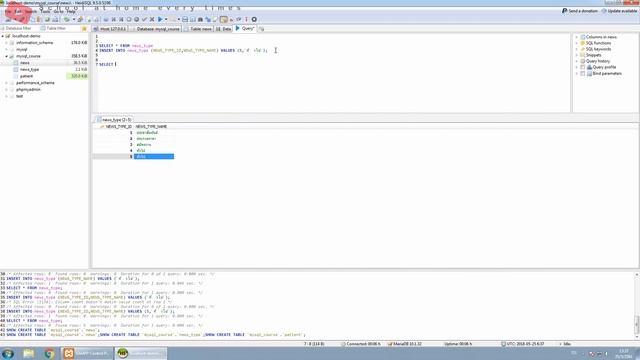This screenshot has height=360, width=640.
Task: Collapse the mysql_course database node
Action: click(7, 56)
